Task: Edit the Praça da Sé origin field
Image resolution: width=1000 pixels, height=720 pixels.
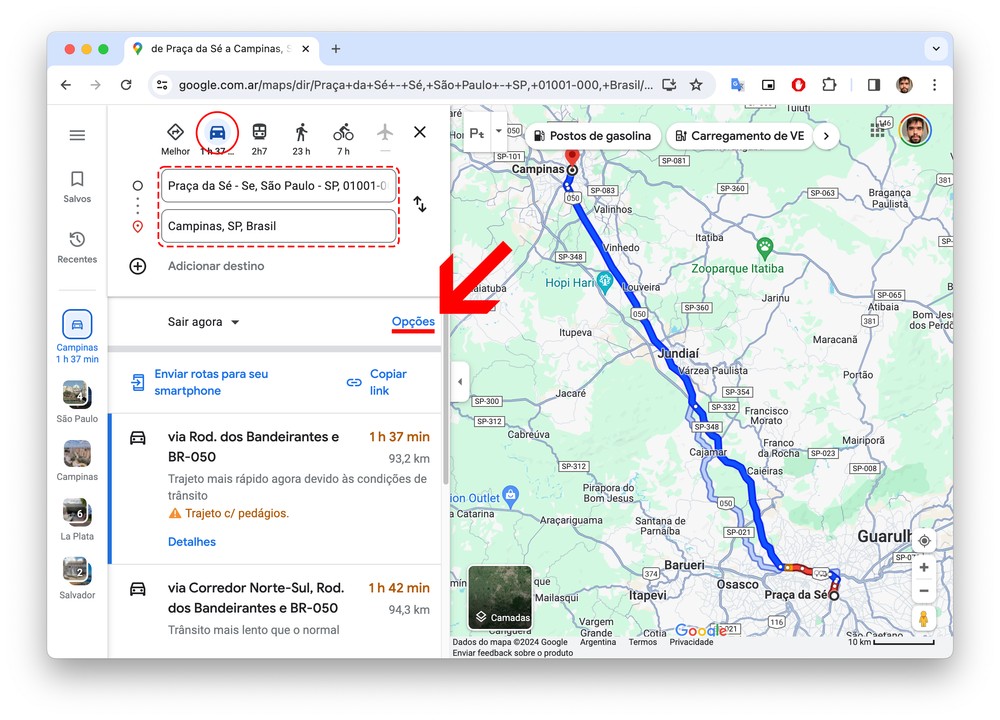Action: coord(278,186)
